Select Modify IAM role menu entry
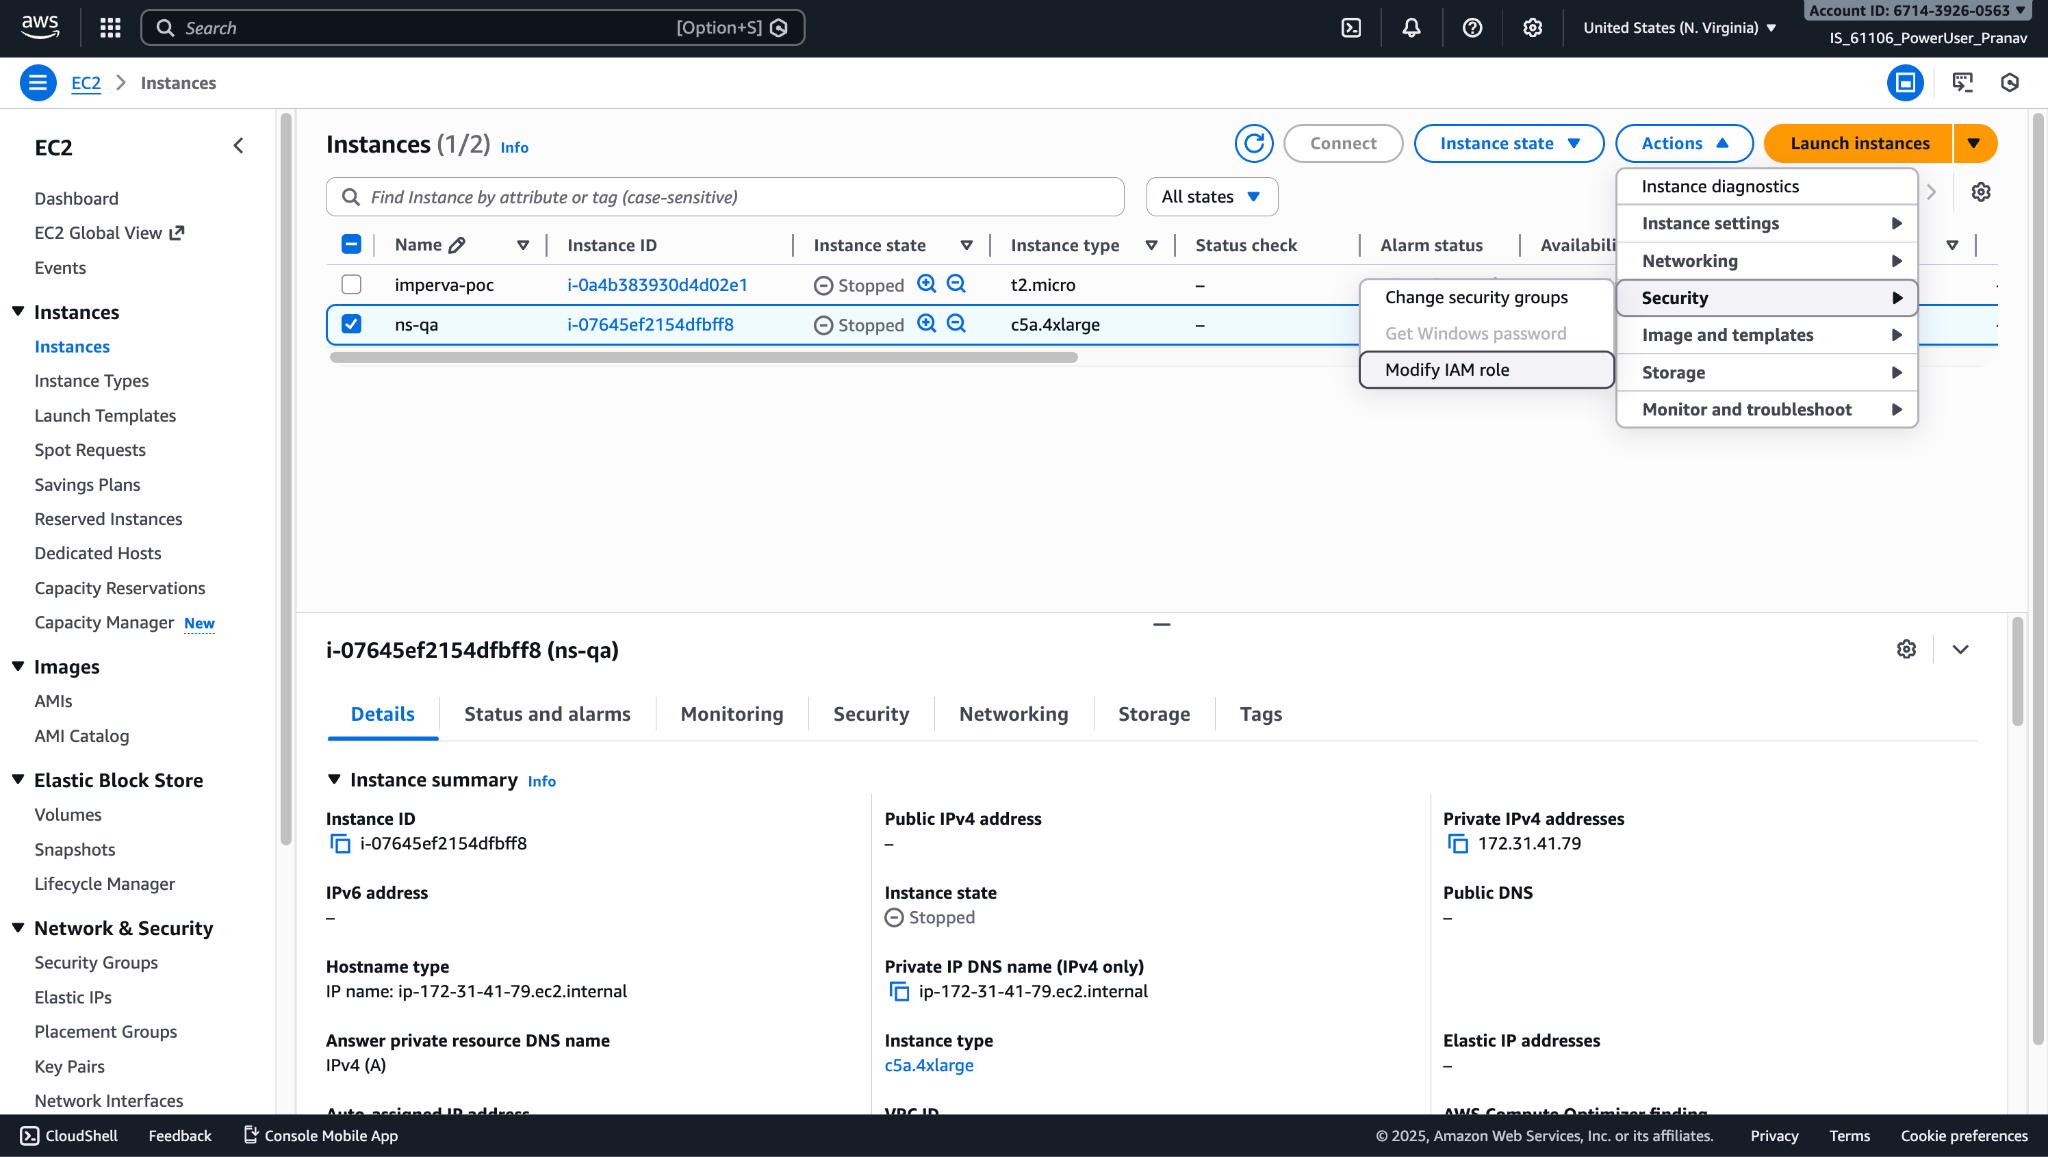Screen dimensions: 2048x1157 pyautogui.click(x=1486, y=370)
